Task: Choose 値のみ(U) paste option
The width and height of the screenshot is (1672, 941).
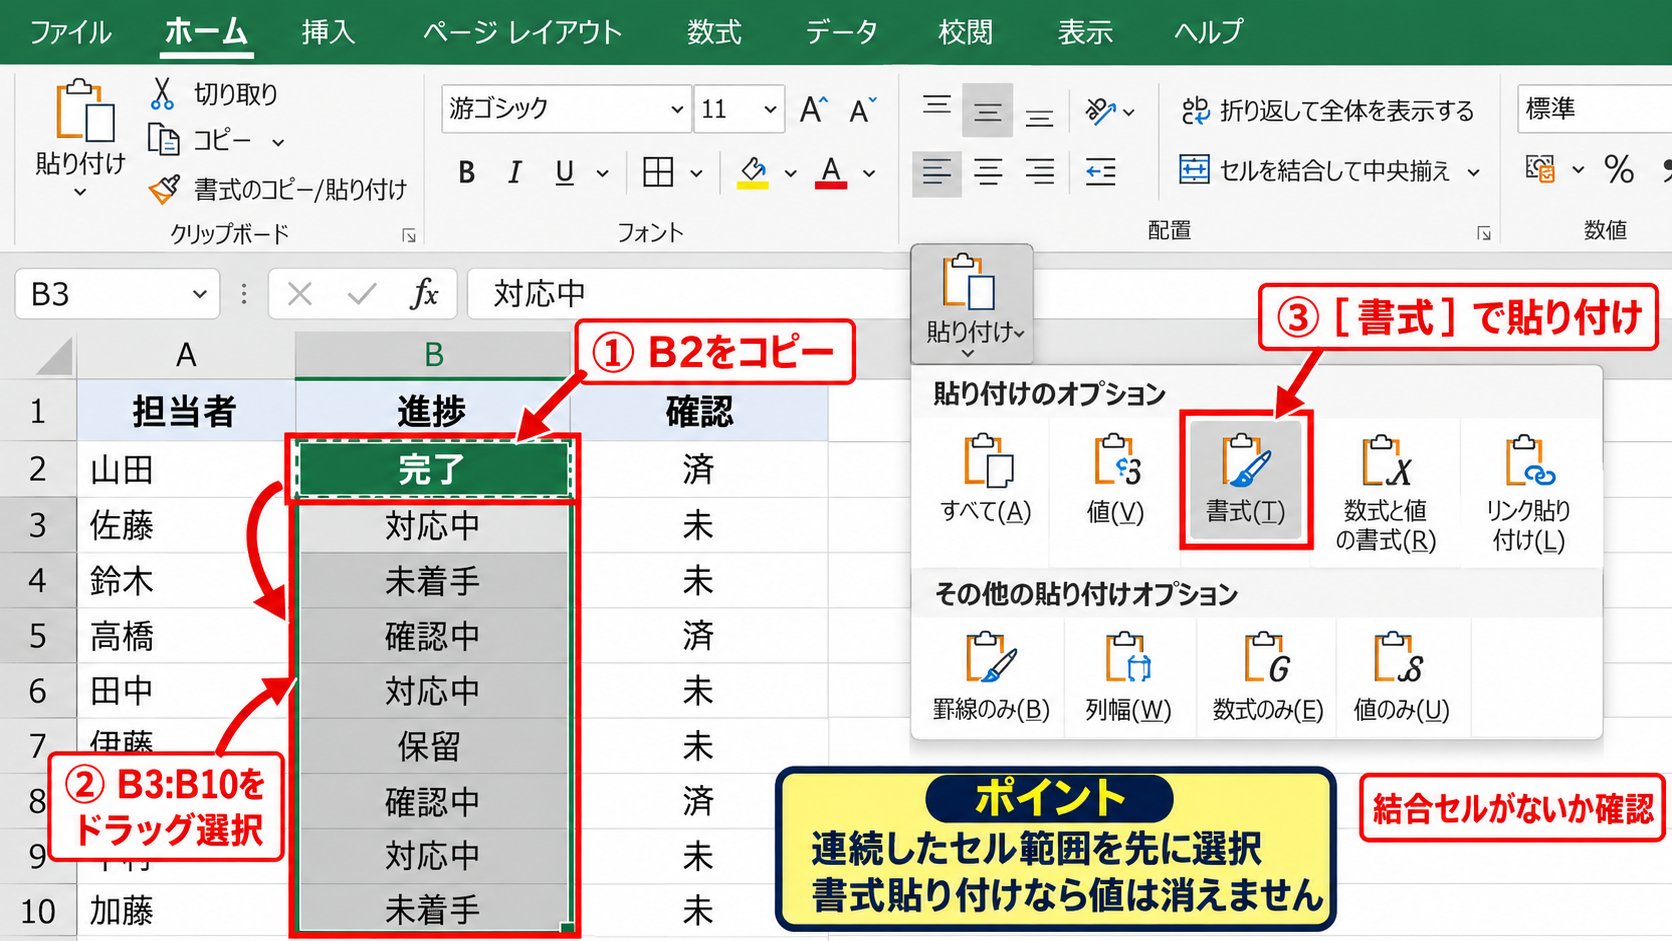Action: [x=1401, y=676]
